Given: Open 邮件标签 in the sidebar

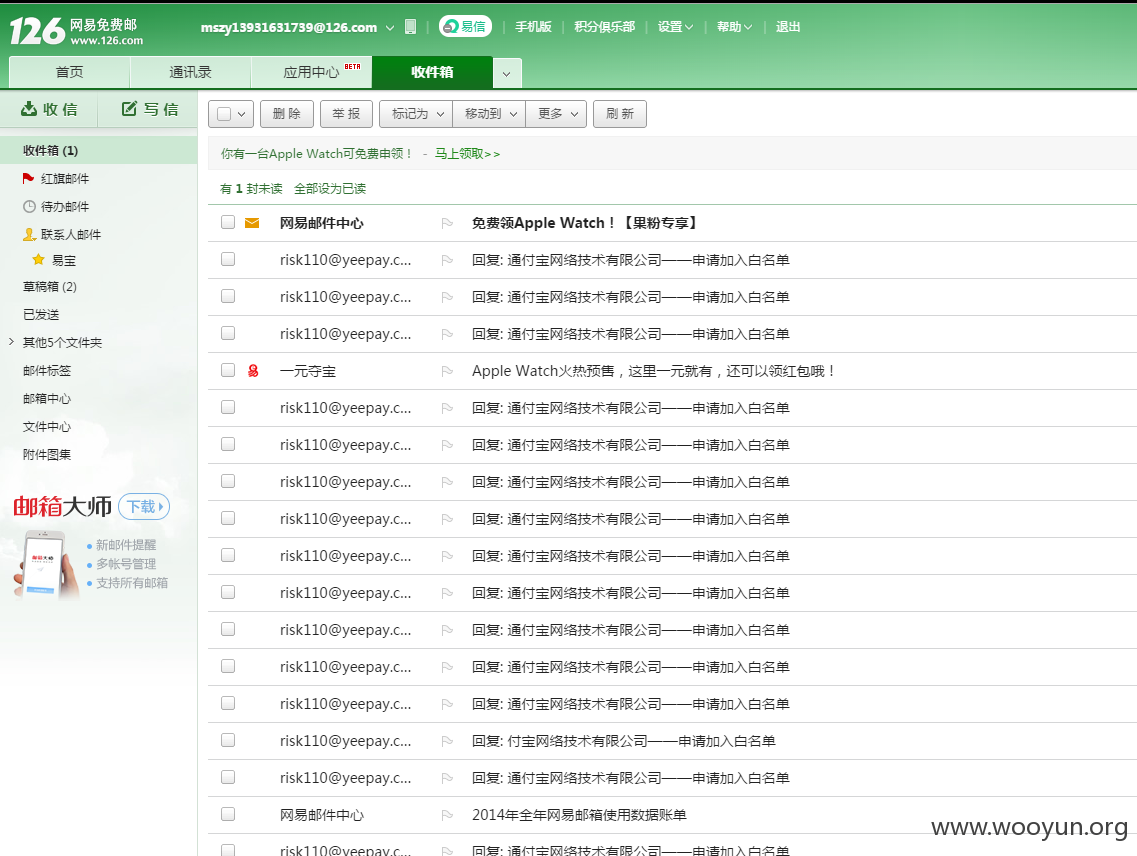Looking at the screenshot, I should coord(46,371).
